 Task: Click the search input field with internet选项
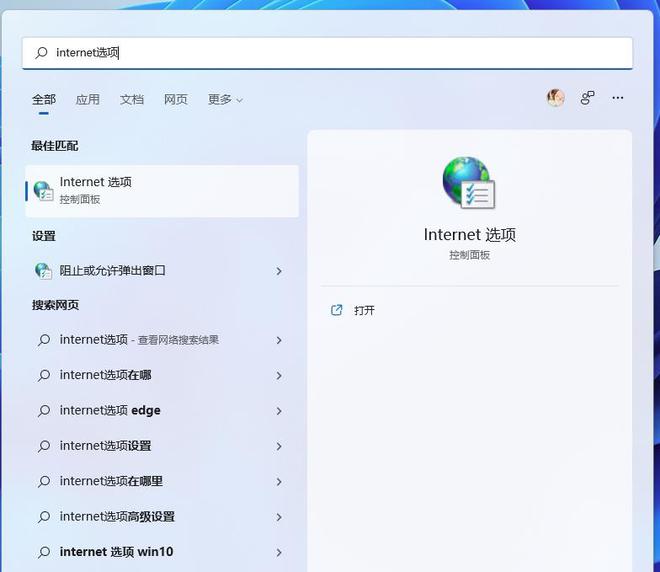[327, 53]
